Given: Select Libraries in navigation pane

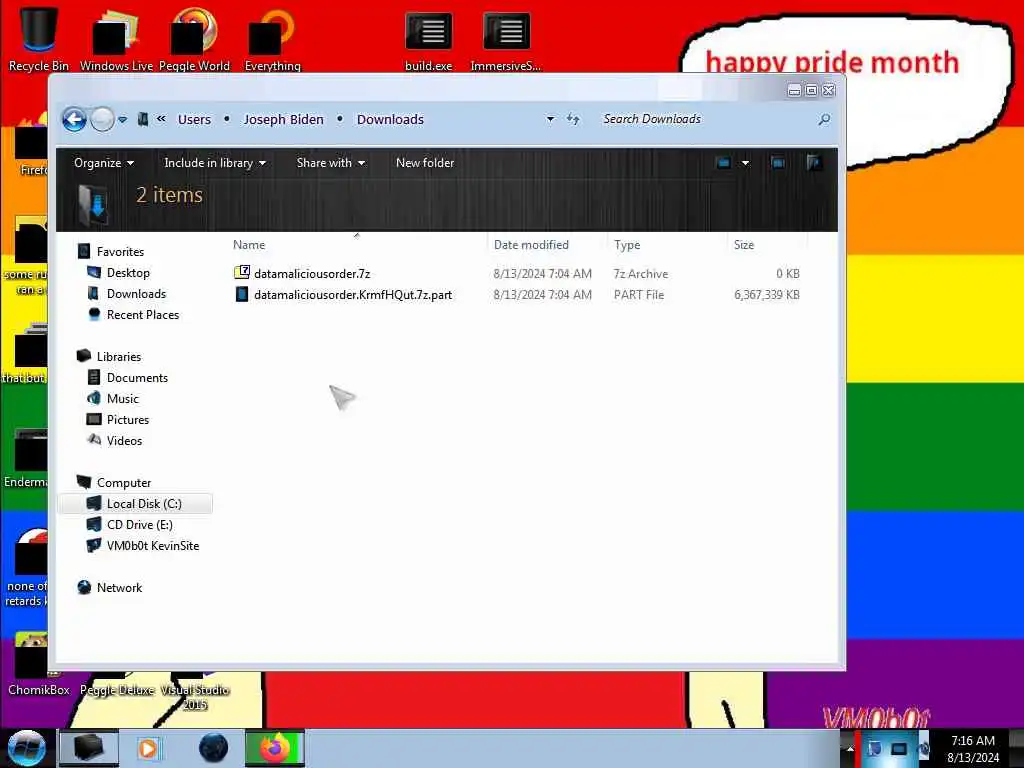Looking at the screenshot, I should [119, 357].
